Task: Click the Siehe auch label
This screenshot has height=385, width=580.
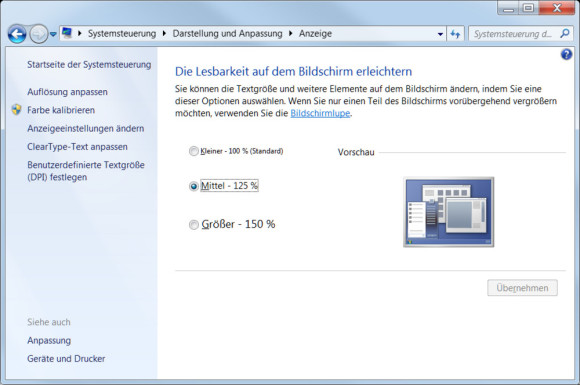Action: (x=48, y=322)
